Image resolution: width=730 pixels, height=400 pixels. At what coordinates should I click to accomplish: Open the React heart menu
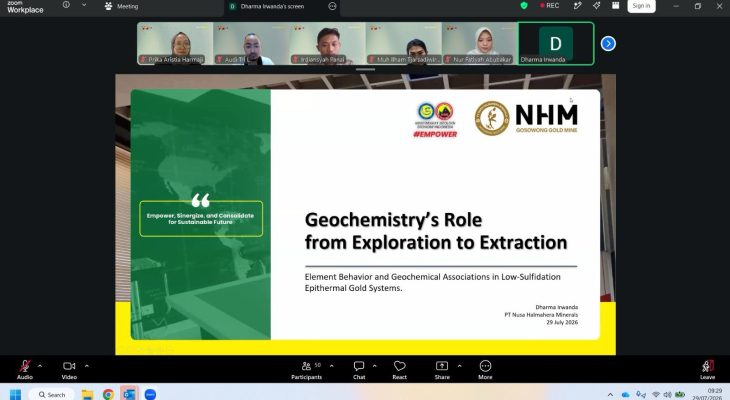coord(399,370)
